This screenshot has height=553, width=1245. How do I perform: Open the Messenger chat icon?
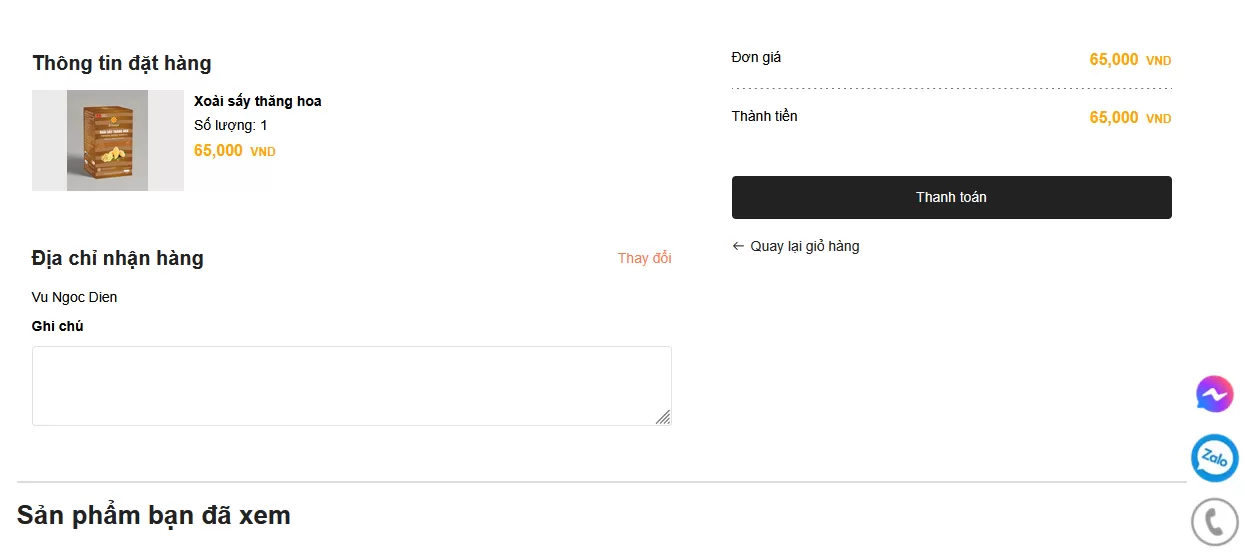click(1214, 394)
